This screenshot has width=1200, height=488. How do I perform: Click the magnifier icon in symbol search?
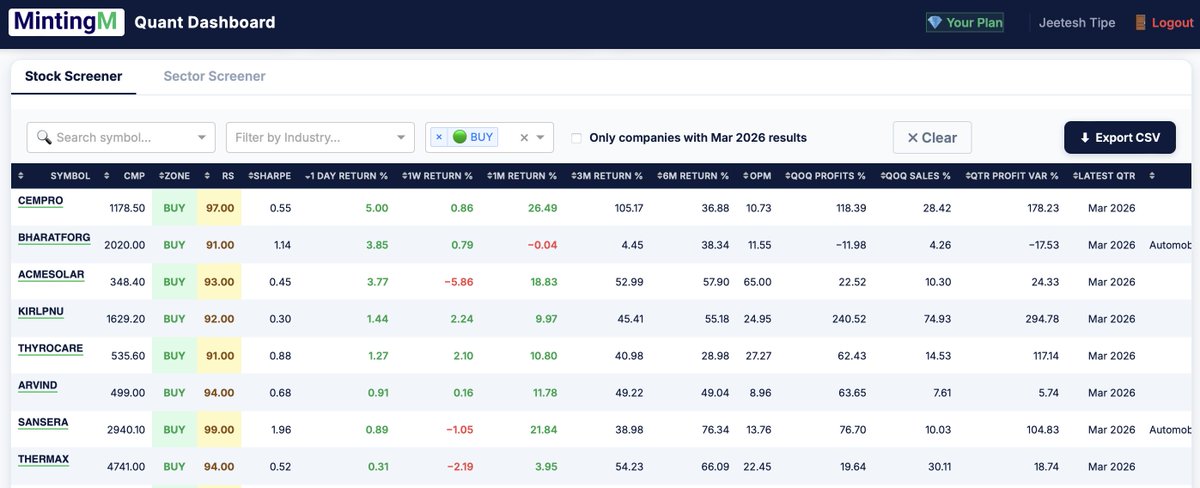point(44,137)
